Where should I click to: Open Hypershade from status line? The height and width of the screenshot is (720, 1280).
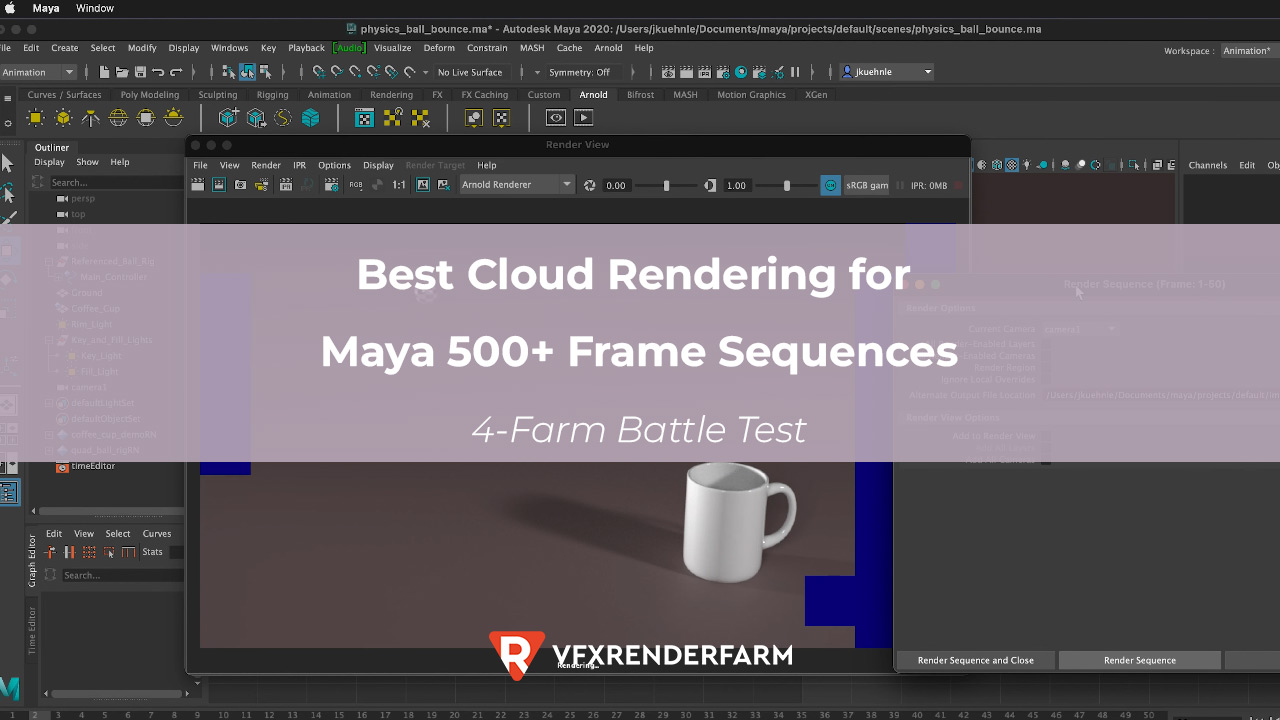741,72
